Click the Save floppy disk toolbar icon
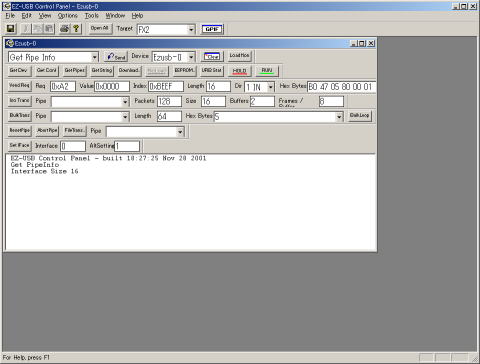Image resolution: width=480 pixels, height=364 pixels. pyautogui.click(x=10, y=29)
